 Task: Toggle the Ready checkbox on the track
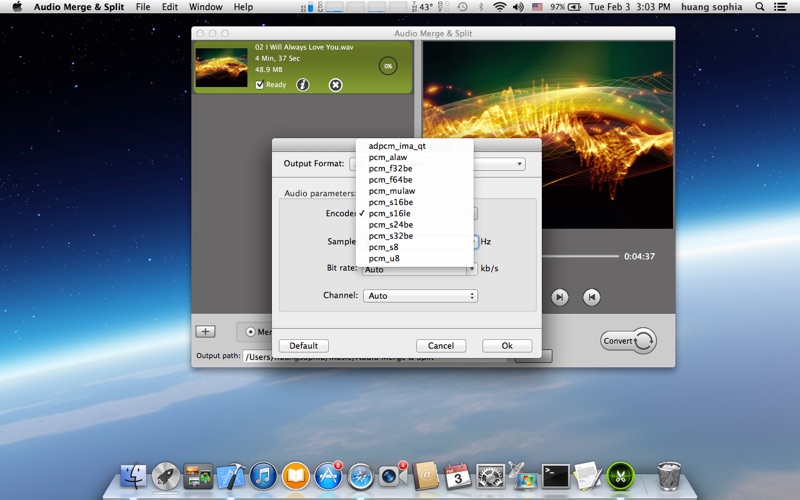pyautogui.click(x=260, y=85)
